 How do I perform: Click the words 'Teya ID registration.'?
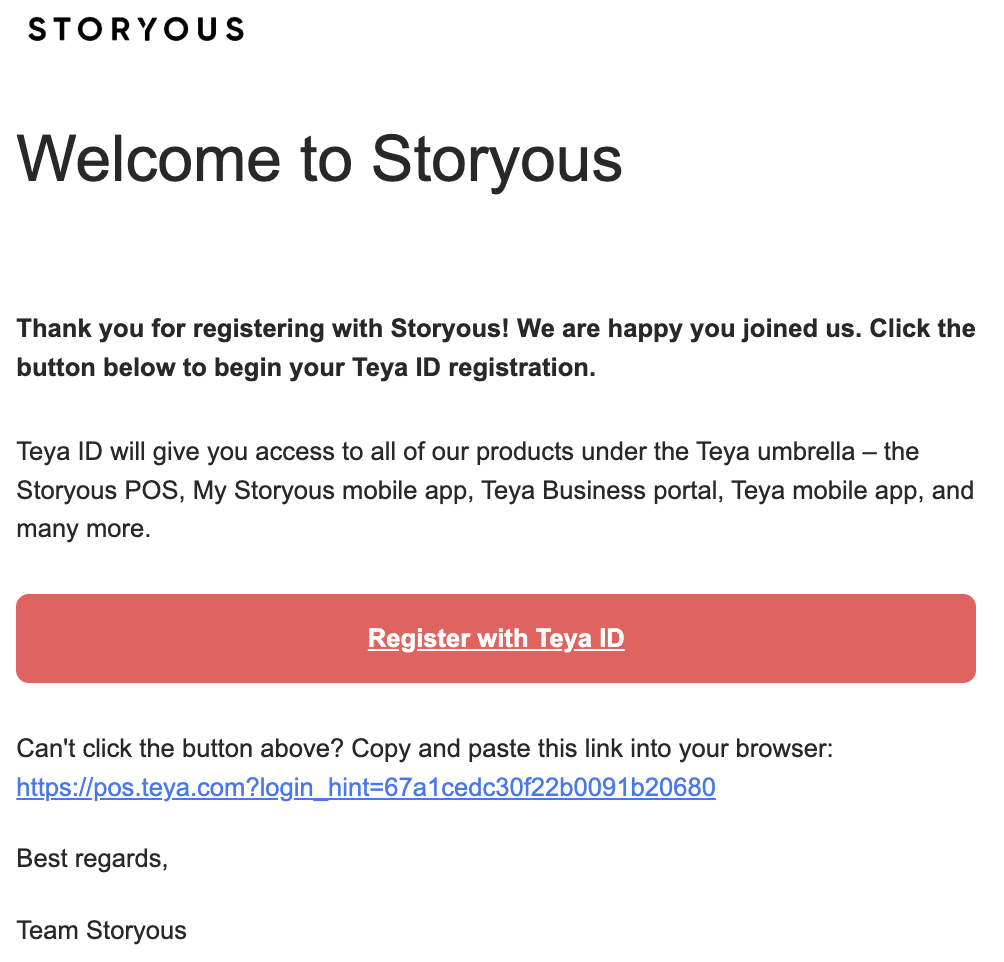tap(474, 368)
